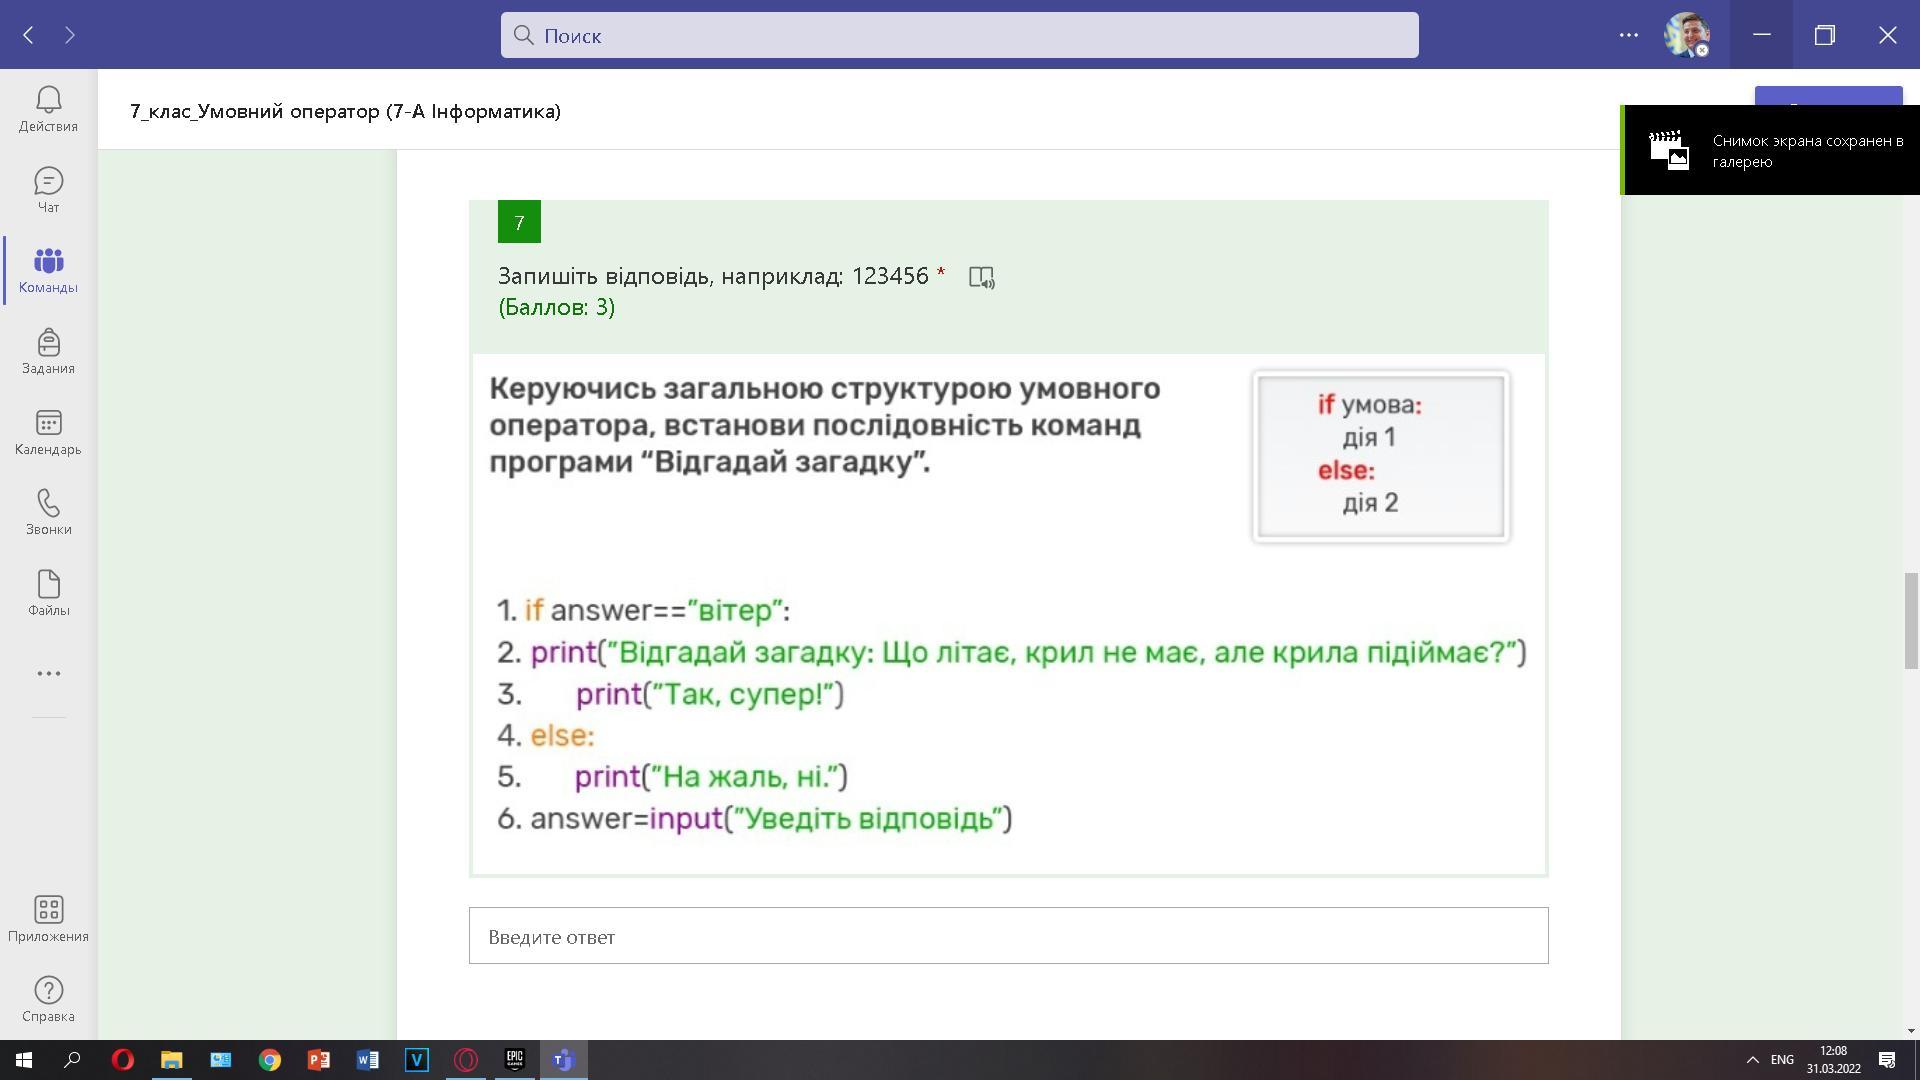
Task: Click the vertical scrollbar thumb
Action: coord(1911,620)
